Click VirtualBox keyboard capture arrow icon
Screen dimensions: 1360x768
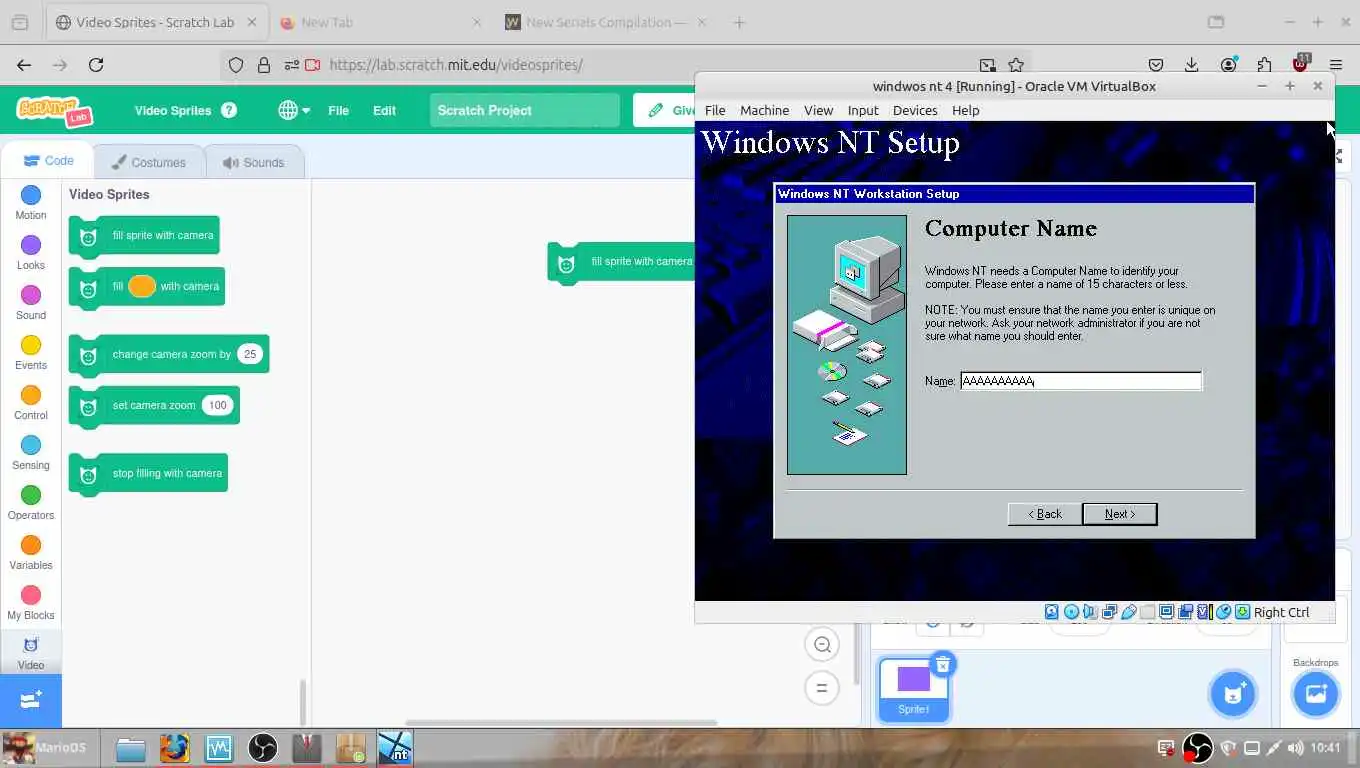[x=1242, y=612]
